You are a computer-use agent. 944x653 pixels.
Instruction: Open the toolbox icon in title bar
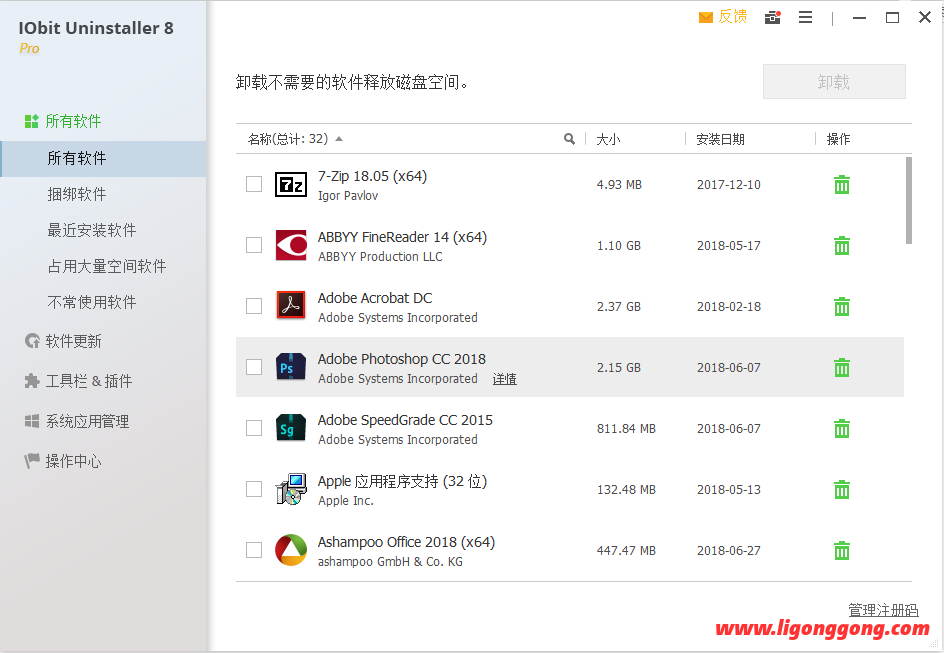coord(772,17)
